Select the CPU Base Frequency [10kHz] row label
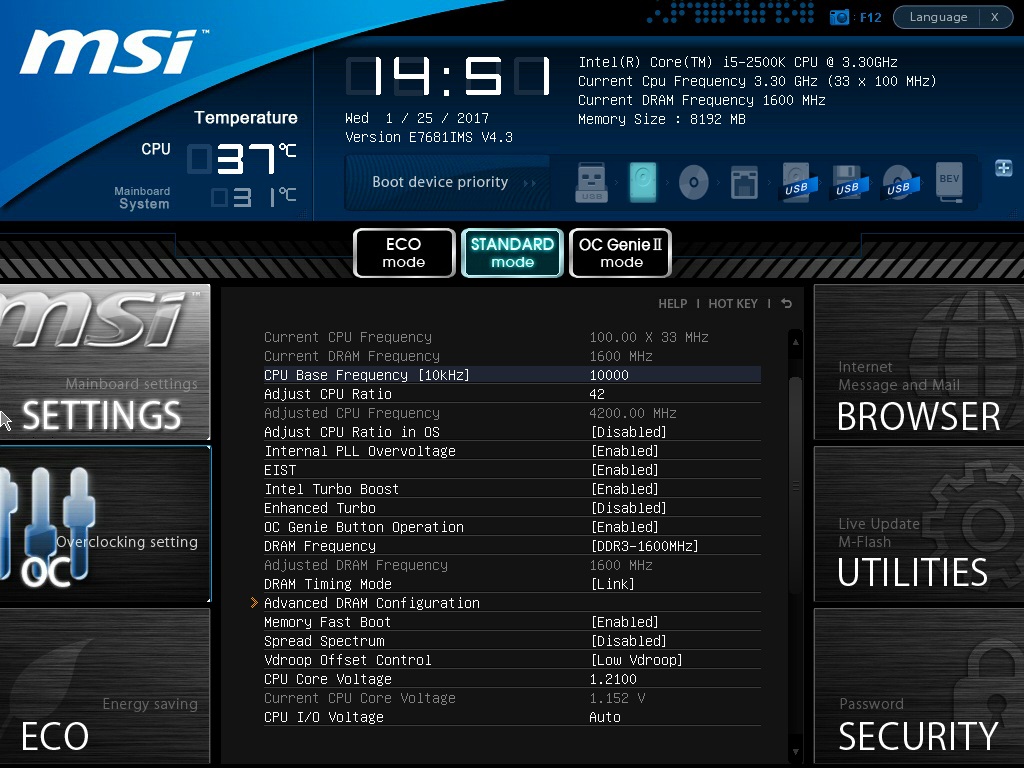The image size is (1024, 768). [366, 375]
